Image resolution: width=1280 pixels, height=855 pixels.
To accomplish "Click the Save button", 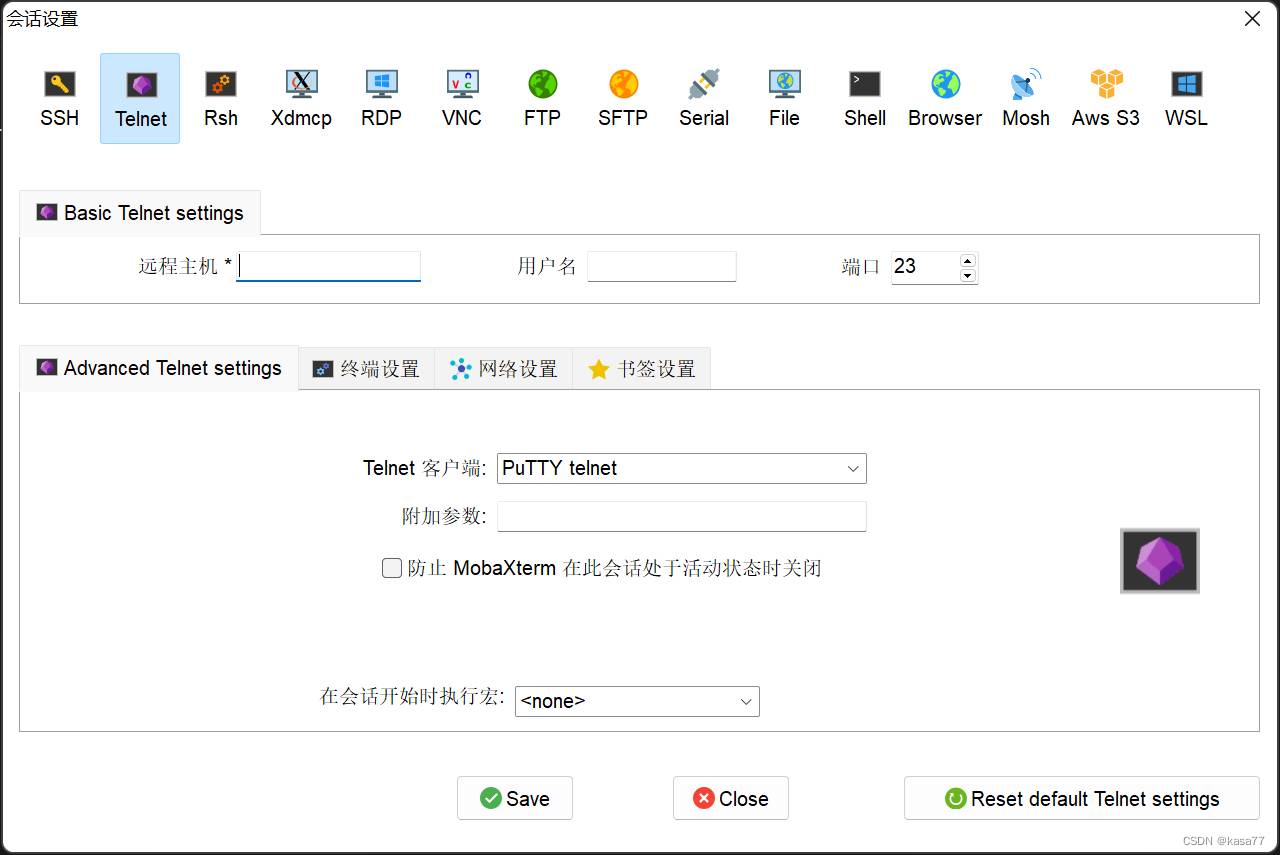I will (515, 798).
